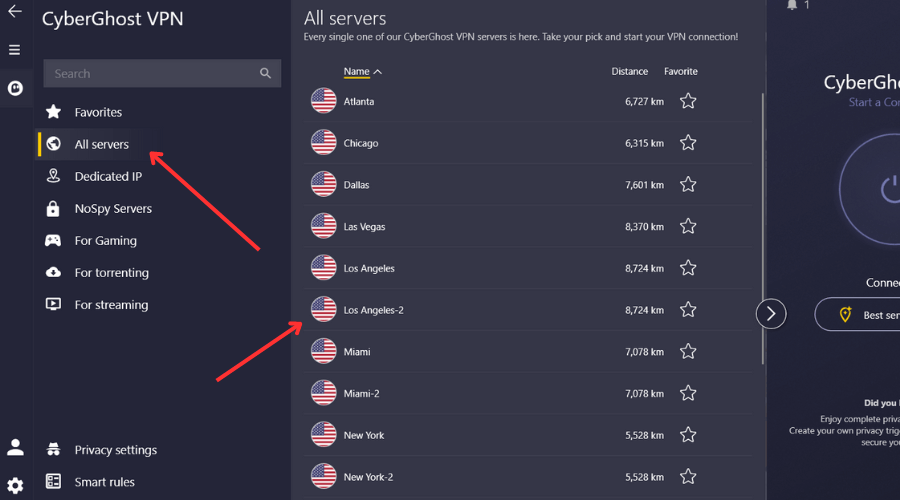900x500 pixels.
Task: Click the Best server location button
Action: (x=858, y=314)
